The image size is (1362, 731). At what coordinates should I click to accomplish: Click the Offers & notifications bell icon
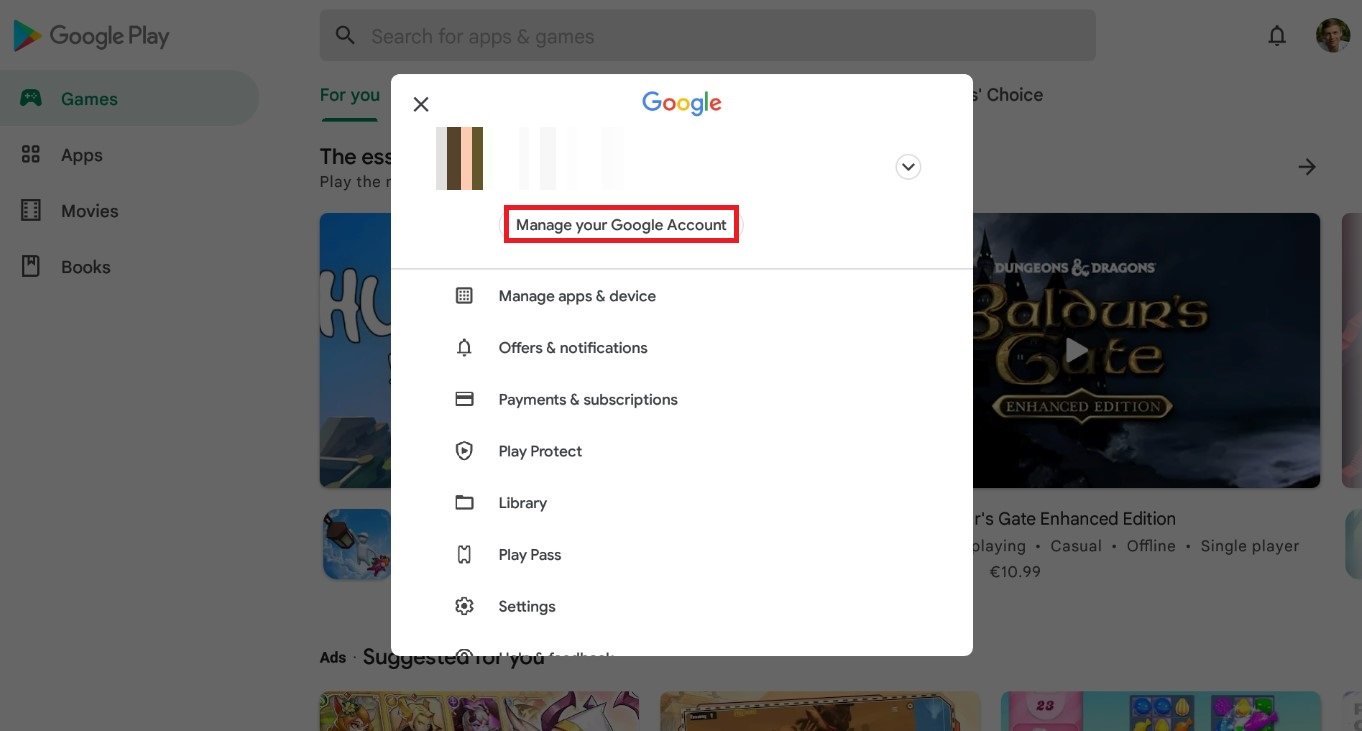tap(464, 348)
